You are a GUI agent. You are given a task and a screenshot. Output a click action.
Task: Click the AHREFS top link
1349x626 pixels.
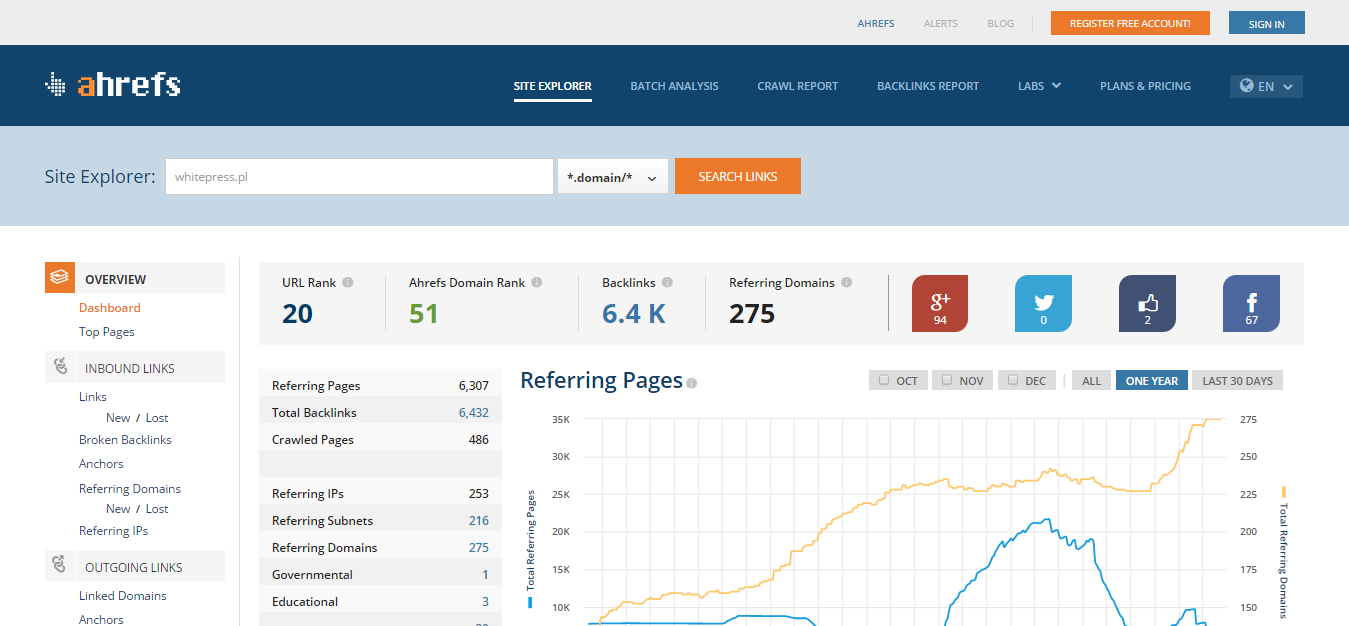[x=876, y=23]
